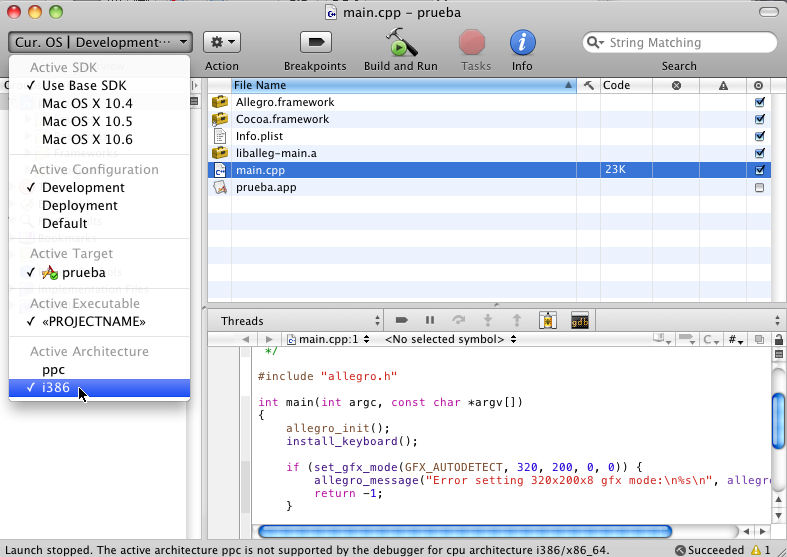Toggle the editor lock icon
The width and height of the screenshot is (787, 557).
coord(779,339)
